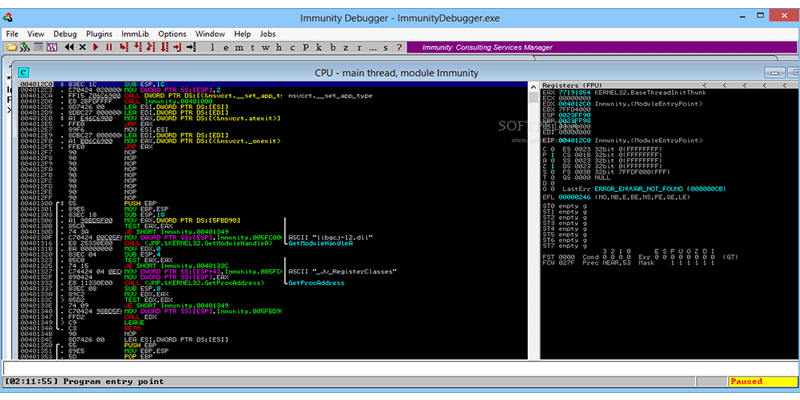Click the 'GetProcAddress' comment text

(317, 283)
